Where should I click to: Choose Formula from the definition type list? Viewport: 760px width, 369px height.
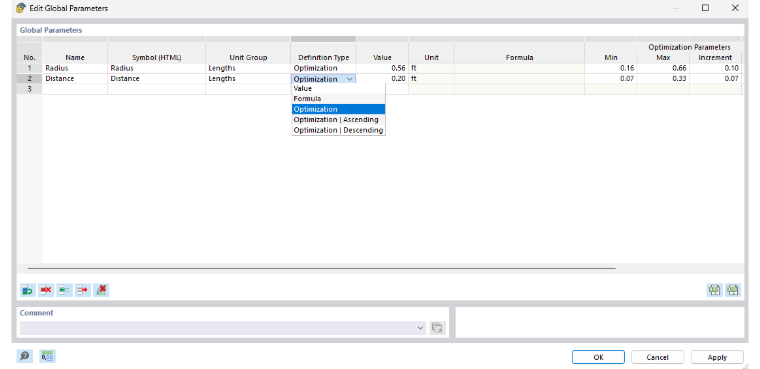338,98
